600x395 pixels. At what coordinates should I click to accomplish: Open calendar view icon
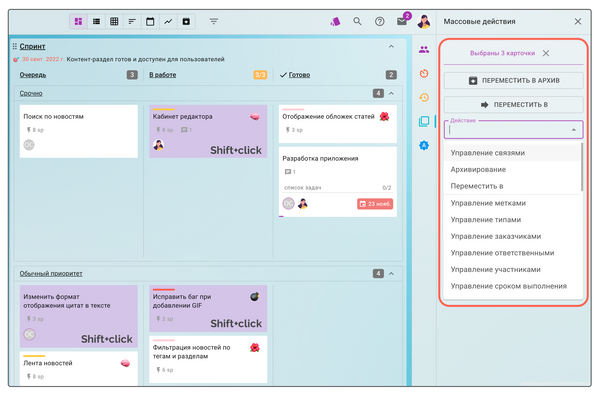click(150, 21)
